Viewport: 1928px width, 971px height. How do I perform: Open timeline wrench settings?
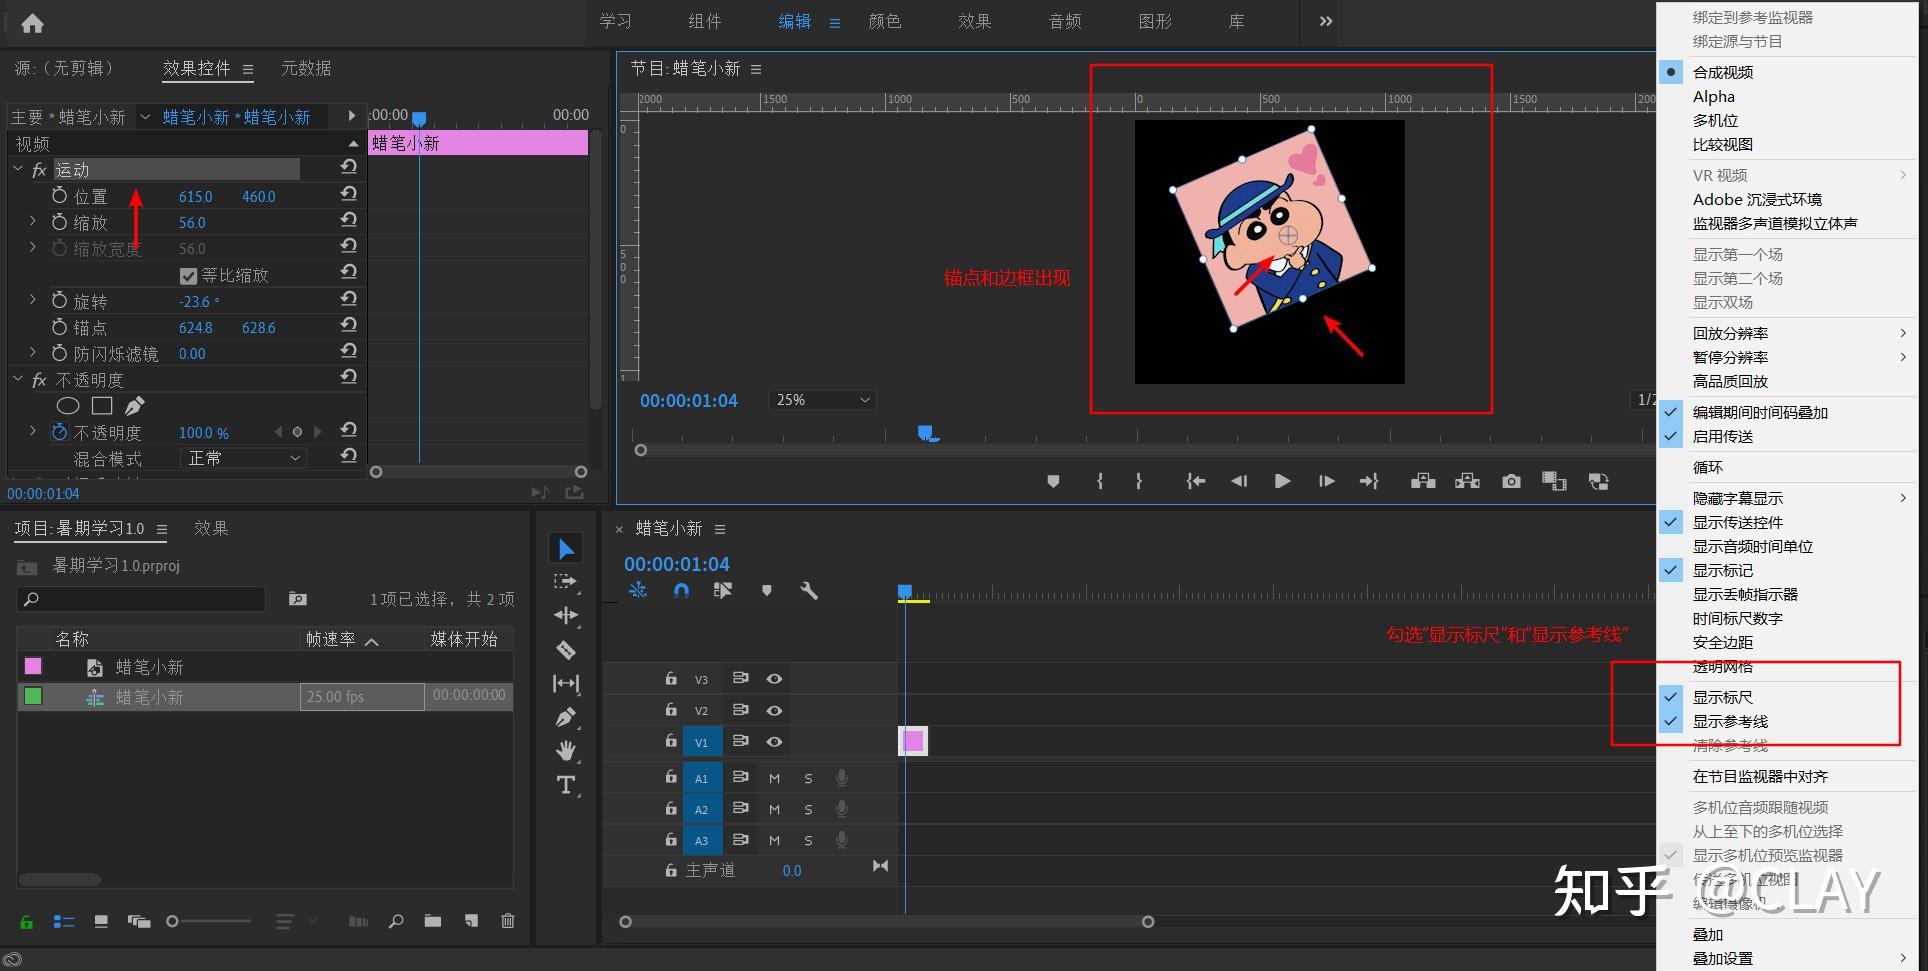(809, 591)
